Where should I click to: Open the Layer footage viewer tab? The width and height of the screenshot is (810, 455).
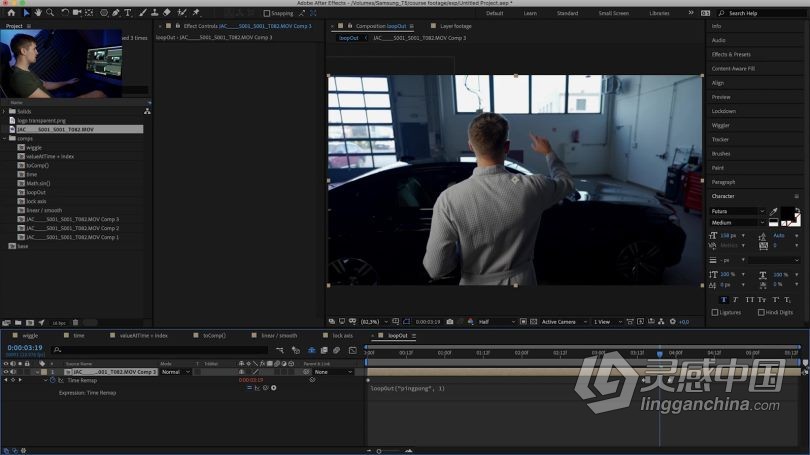[x=456, y=26]
